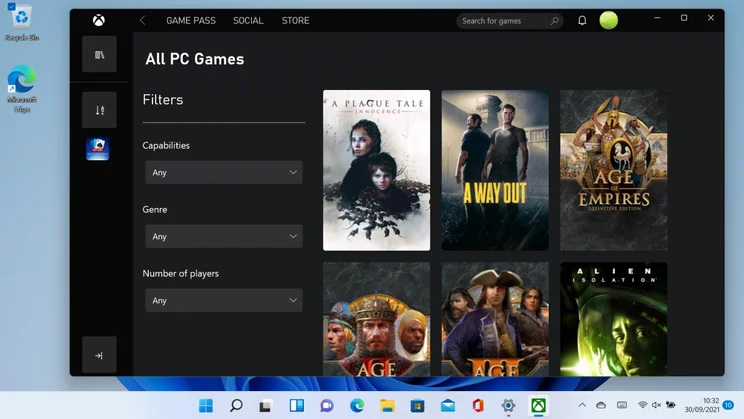
Task: Open the Solitaire game sidebar shortcut
Action: (x=98, y=149)
